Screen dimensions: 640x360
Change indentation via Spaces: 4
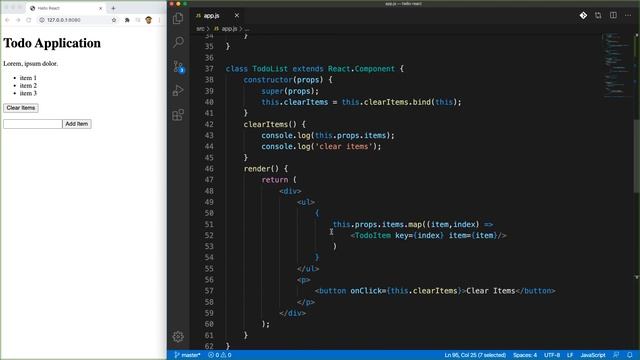525,355
